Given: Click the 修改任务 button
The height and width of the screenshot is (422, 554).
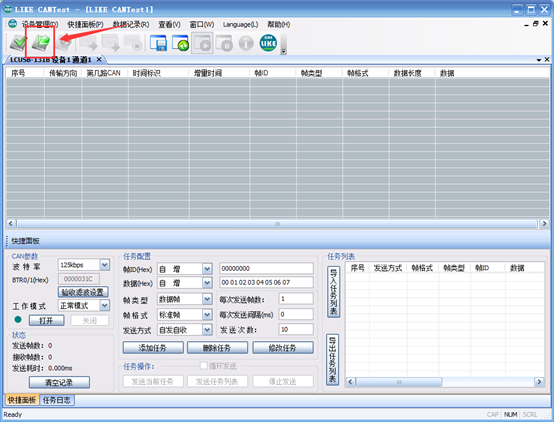Looking at the screenshot, I should tap(283, 348).
